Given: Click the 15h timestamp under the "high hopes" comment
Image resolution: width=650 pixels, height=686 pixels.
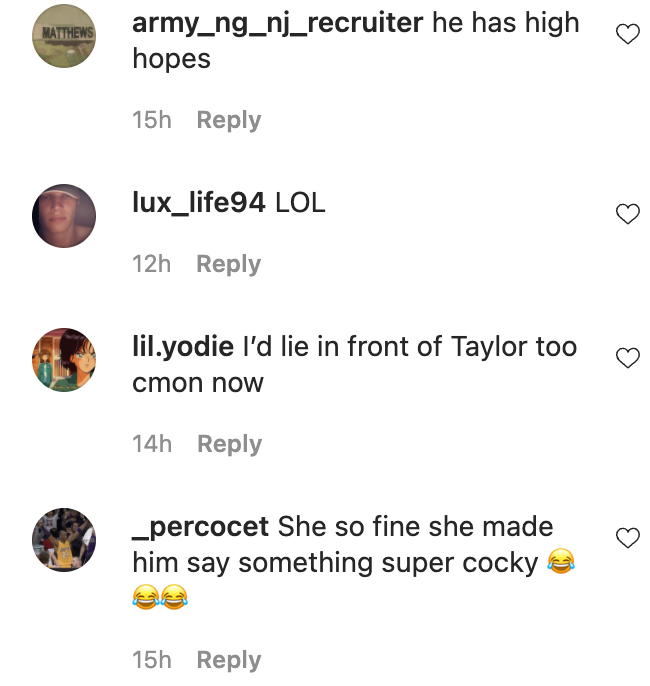Looking at the screenshot, I should click(x=152, y=120).
